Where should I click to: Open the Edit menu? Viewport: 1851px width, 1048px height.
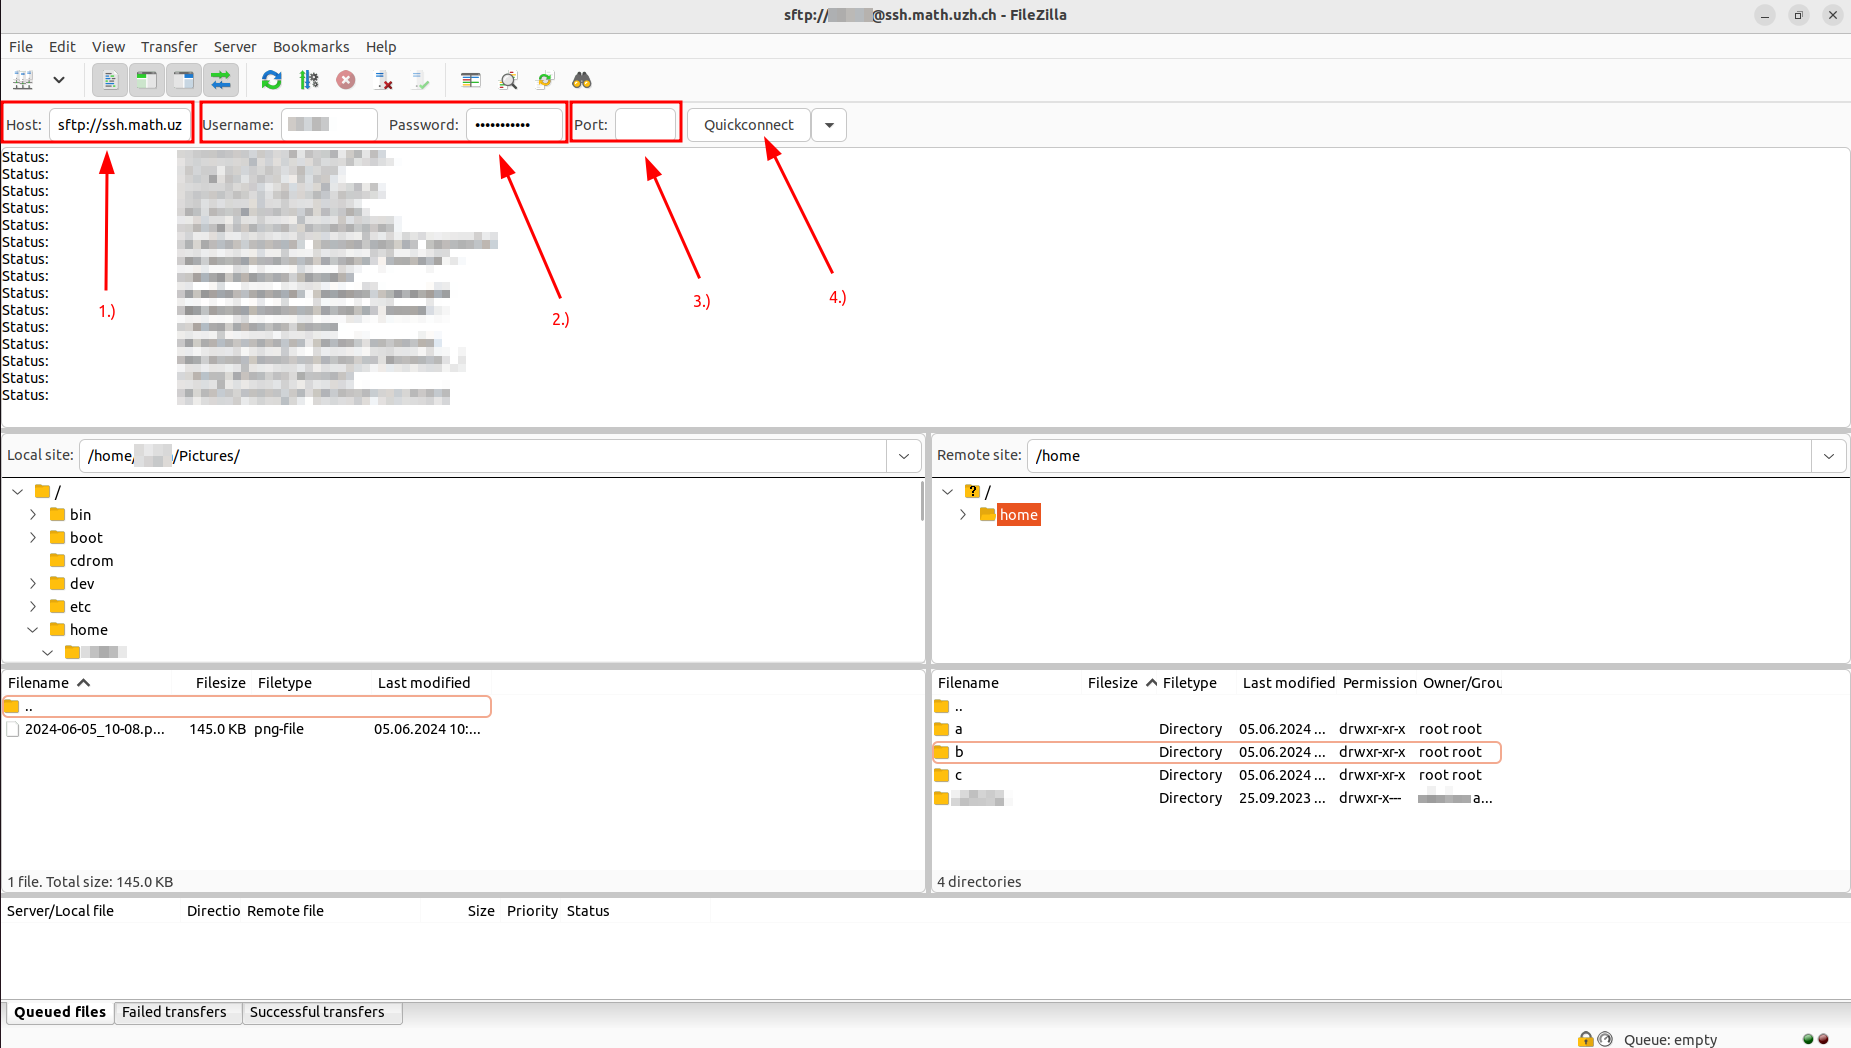coord(62,47)
